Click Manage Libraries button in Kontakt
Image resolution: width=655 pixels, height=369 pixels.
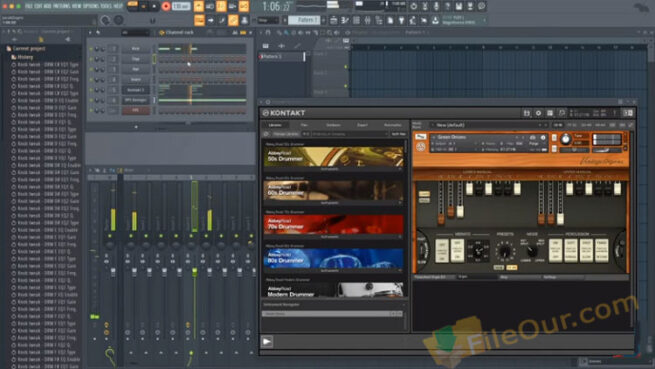pos(286,134)
